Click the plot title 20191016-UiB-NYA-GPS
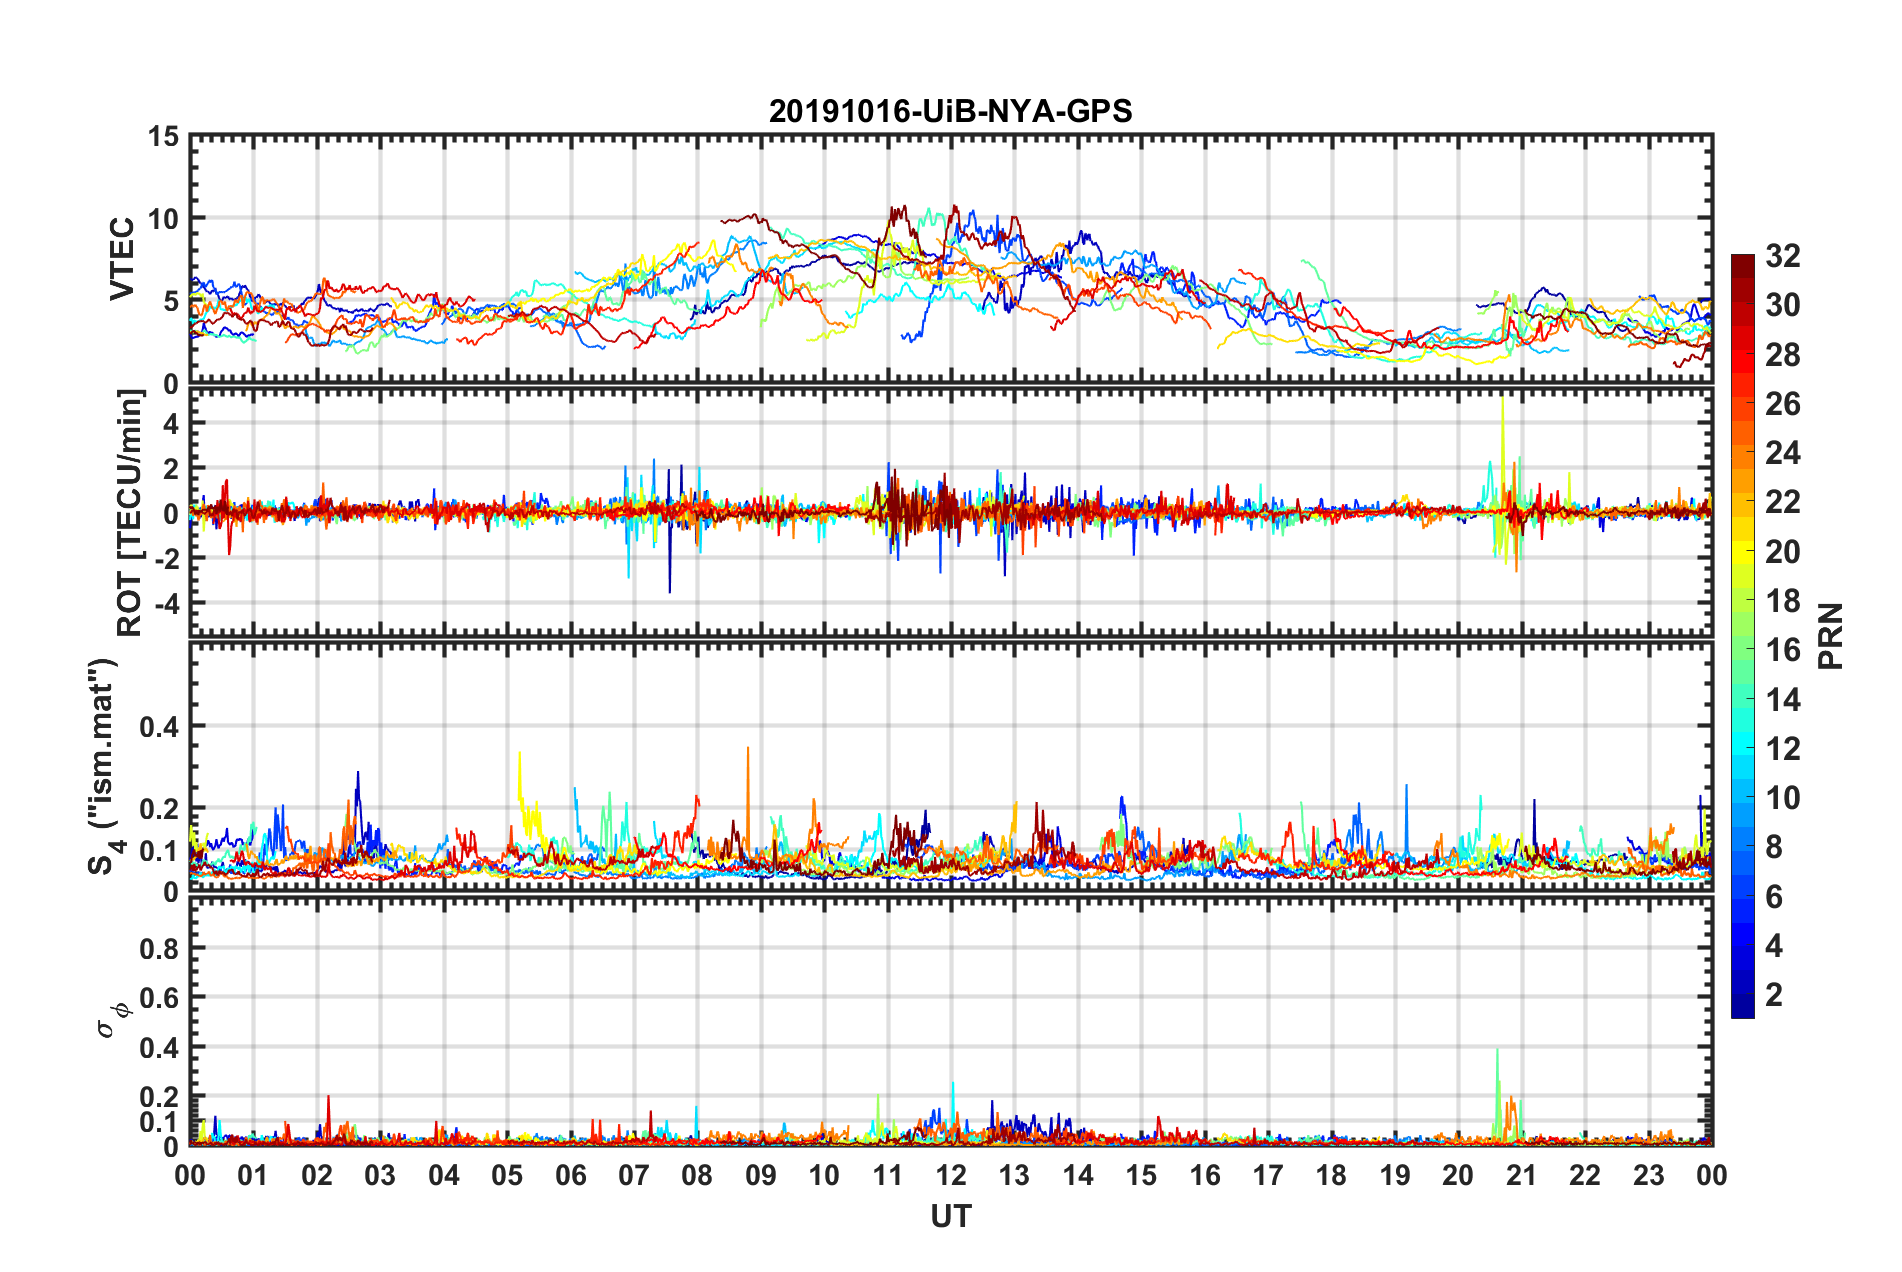Viewport: 1902px width, 1272px height. tap(950, 111)
